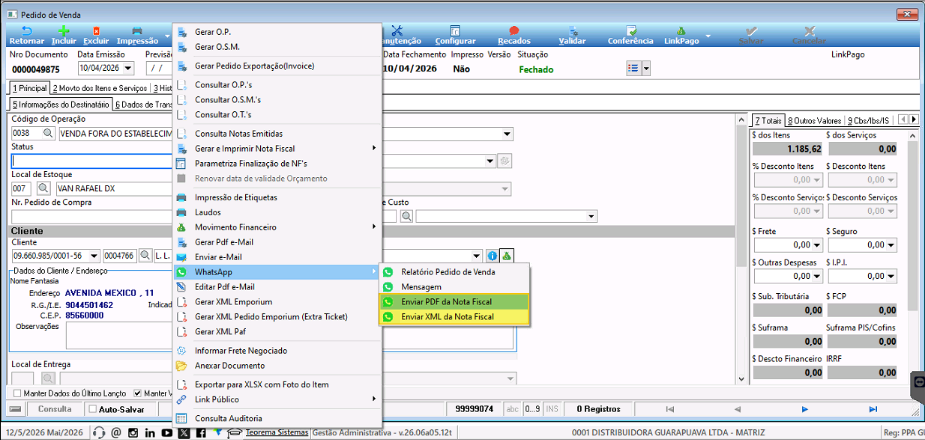The width and height of the screenshot is (925, 440).
Task: Open the Instagram icon in status bar
Action: 133,433
